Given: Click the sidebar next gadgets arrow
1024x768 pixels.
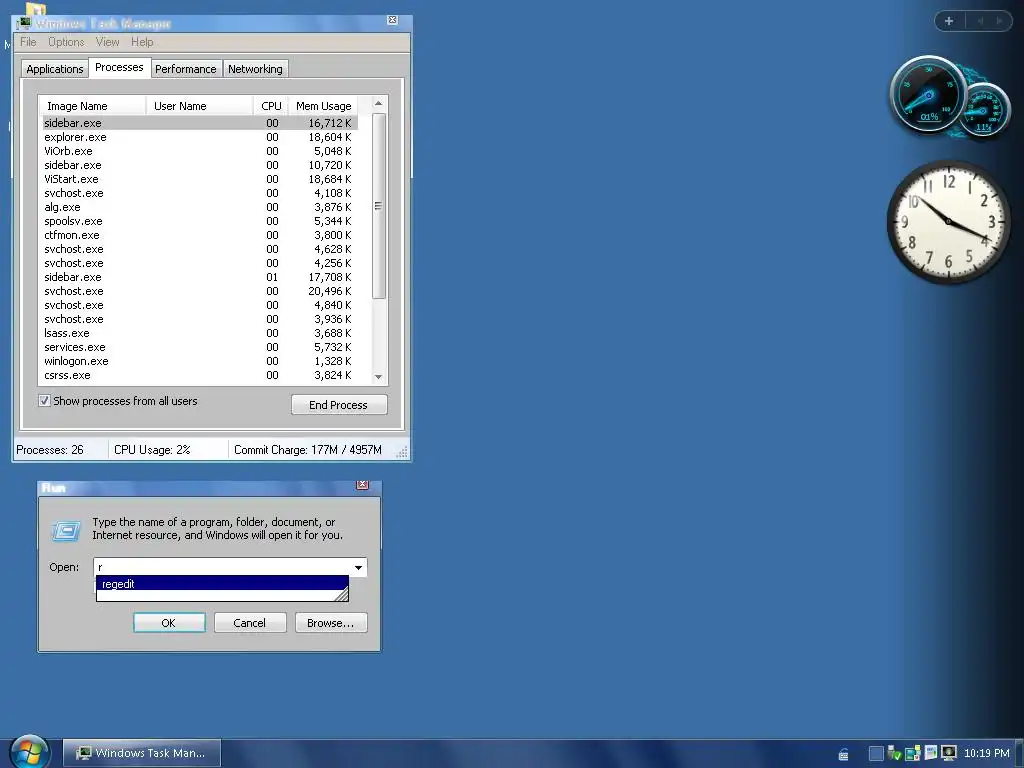Looking at the screenshot, I should [999, 21].
